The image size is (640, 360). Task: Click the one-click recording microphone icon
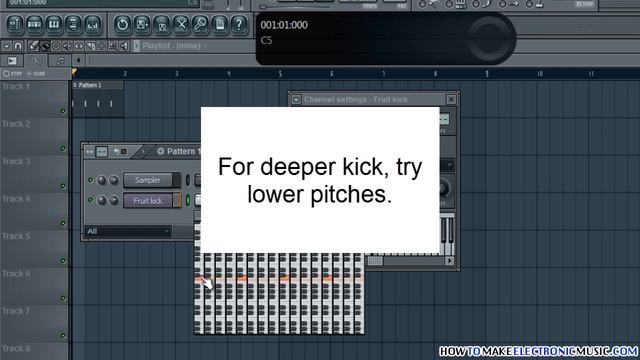(x=200, y=24)
